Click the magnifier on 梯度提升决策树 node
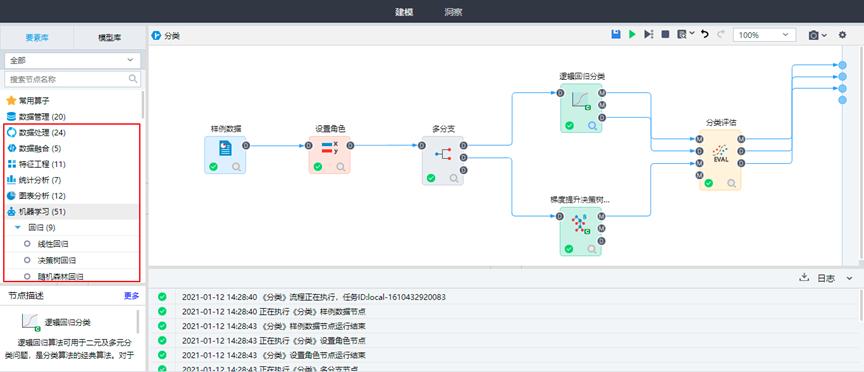This screenshot has height=372, width=864. click(592, 249)
